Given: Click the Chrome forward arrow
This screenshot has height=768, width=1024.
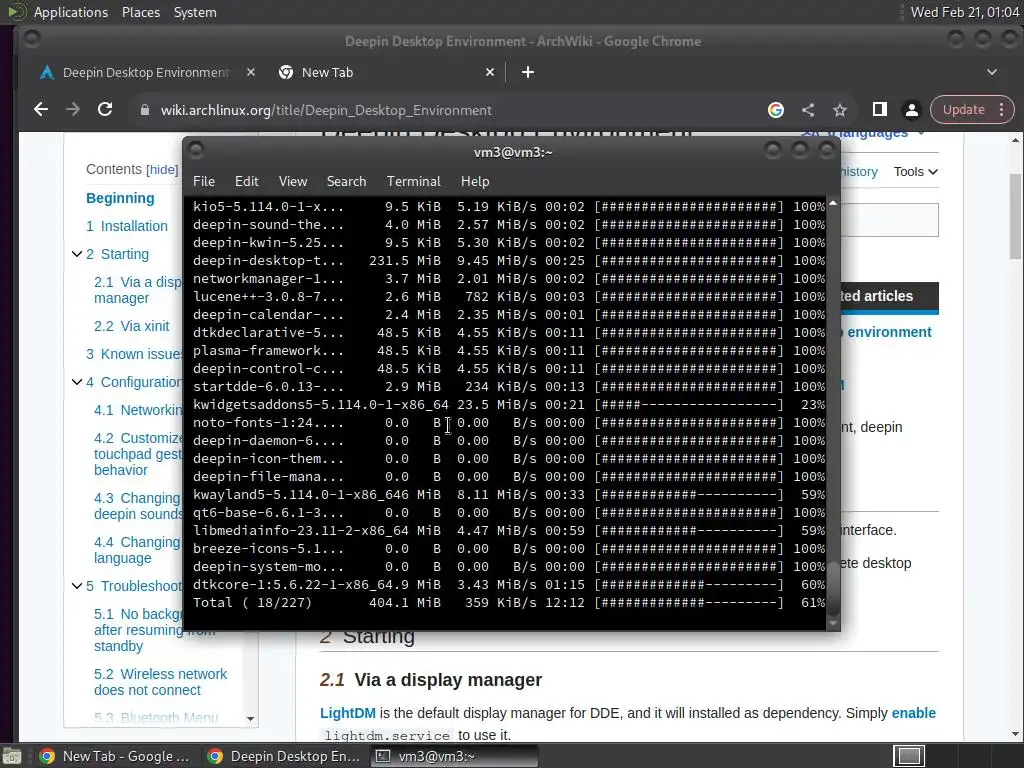Looking at the screenshot, I should coord(73,110).
